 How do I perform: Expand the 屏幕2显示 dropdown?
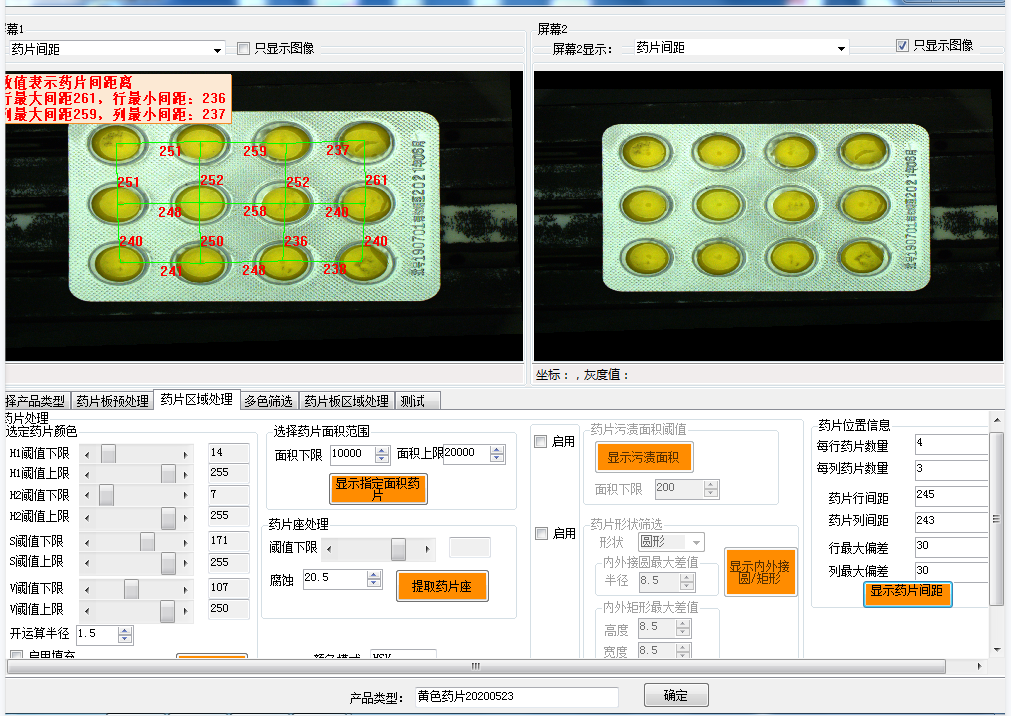[841, 48]
